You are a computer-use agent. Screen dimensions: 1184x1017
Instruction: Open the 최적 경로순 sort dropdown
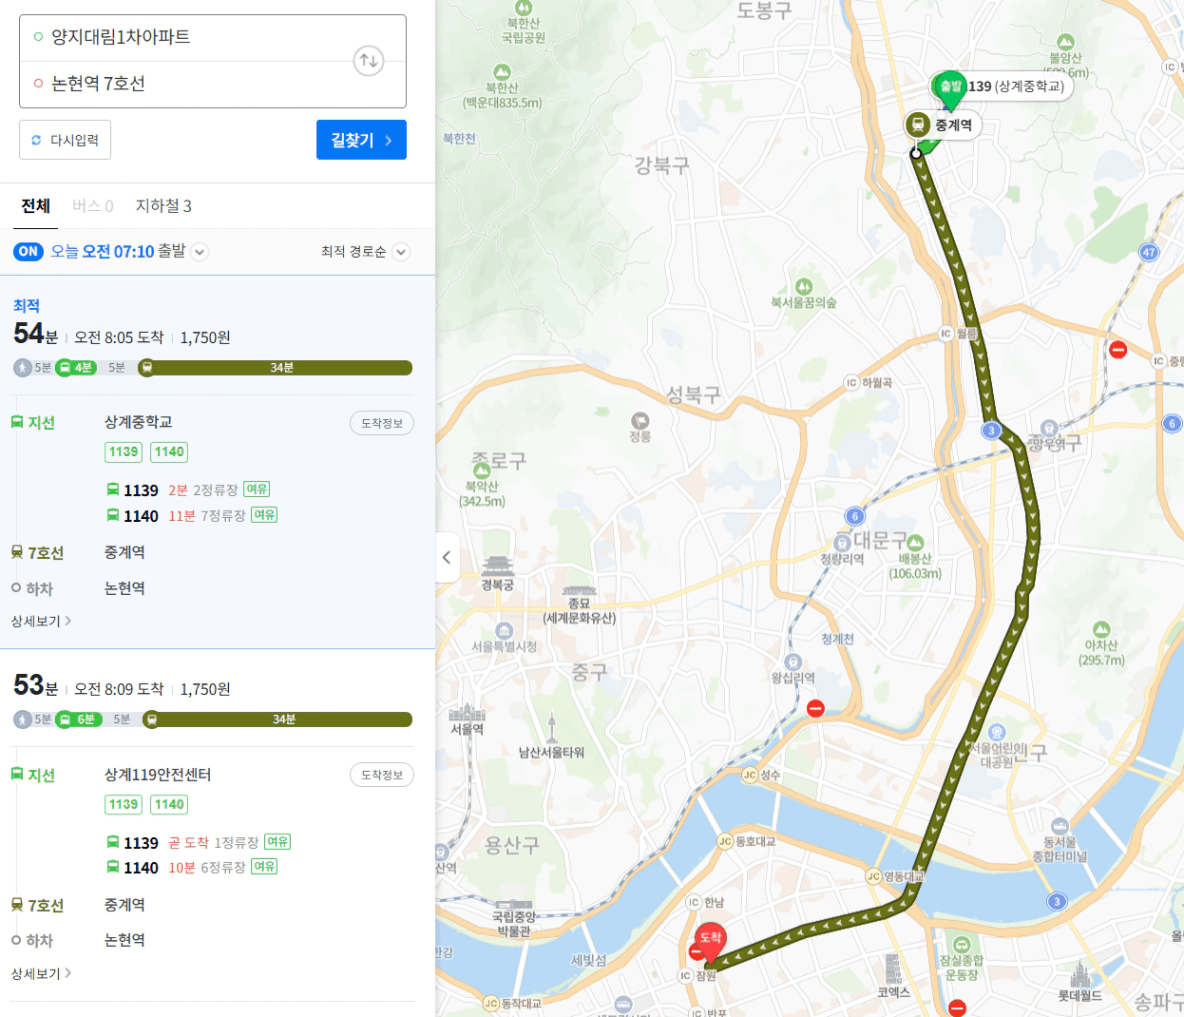pyautogui.click(x=365, y=251)
